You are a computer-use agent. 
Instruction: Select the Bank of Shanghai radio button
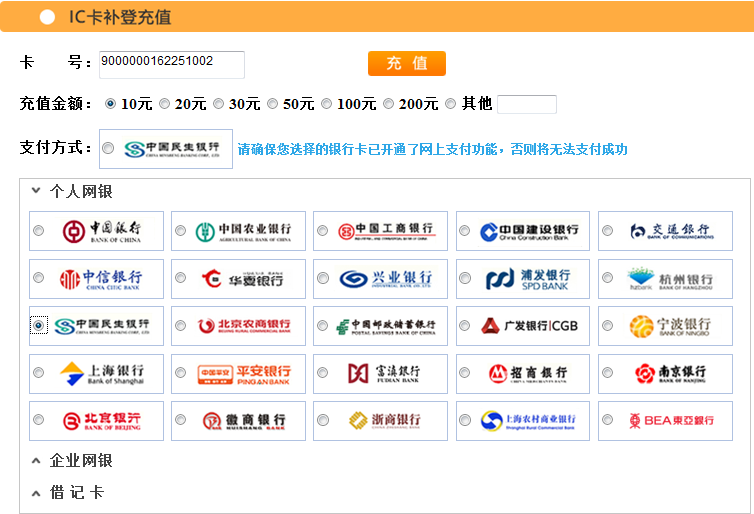(x=39, y=373)
